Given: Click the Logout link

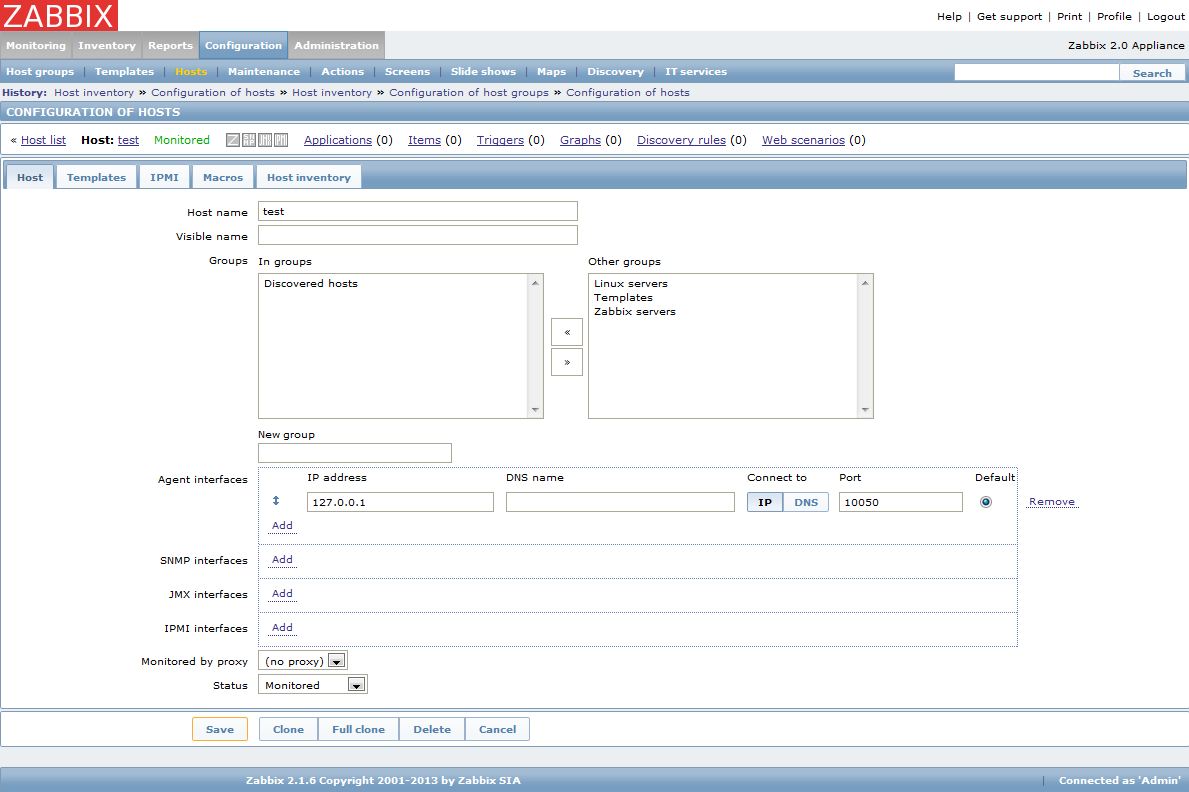Looking at the screenshot, I should tap(1165, 16).
